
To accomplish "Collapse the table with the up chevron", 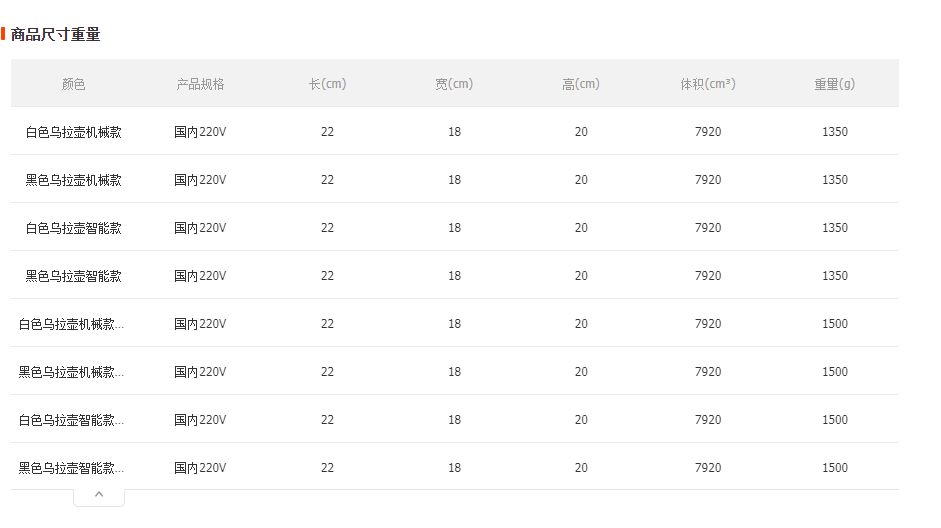I will [99, 495].
